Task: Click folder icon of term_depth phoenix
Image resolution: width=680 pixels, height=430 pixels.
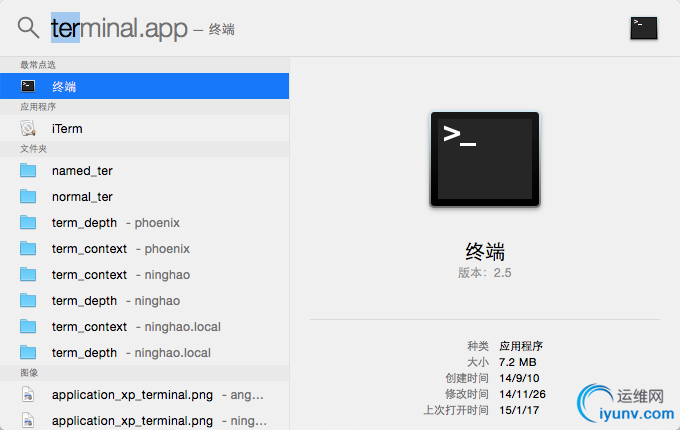Action: (28, 222)
